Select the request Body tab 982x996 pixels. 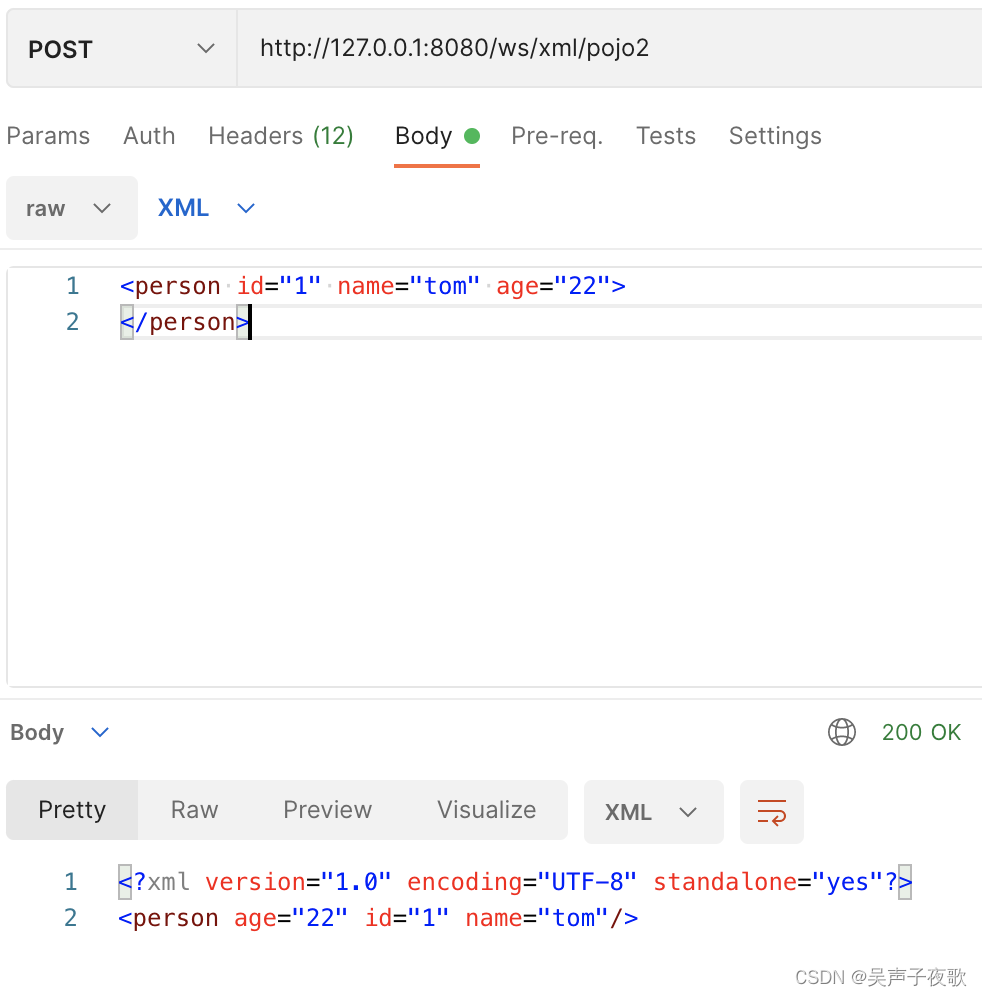coord(436,136)
